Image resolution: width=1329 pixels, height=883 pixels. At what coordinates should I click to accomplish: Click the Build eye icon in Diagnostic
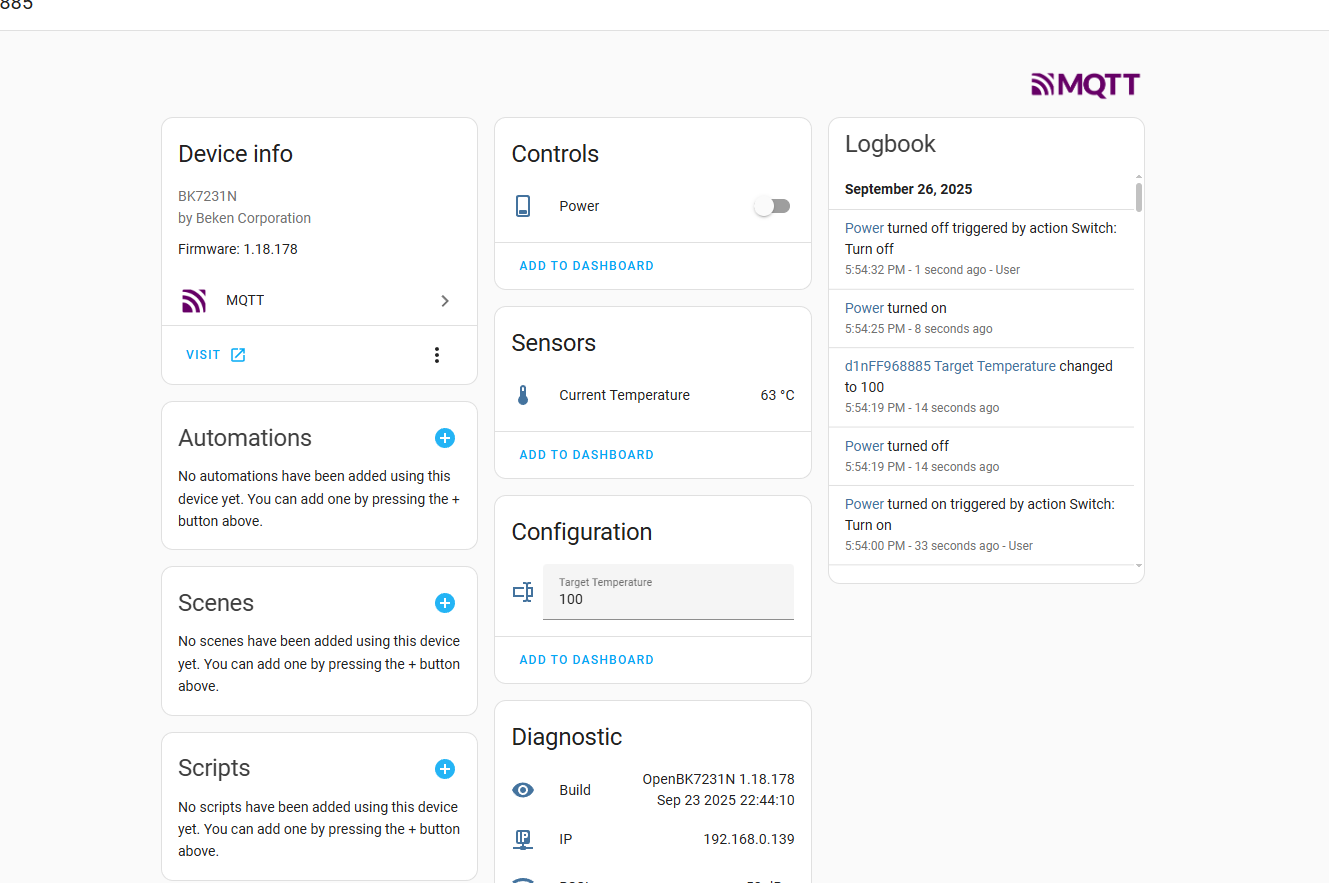[x=523, y=790]
